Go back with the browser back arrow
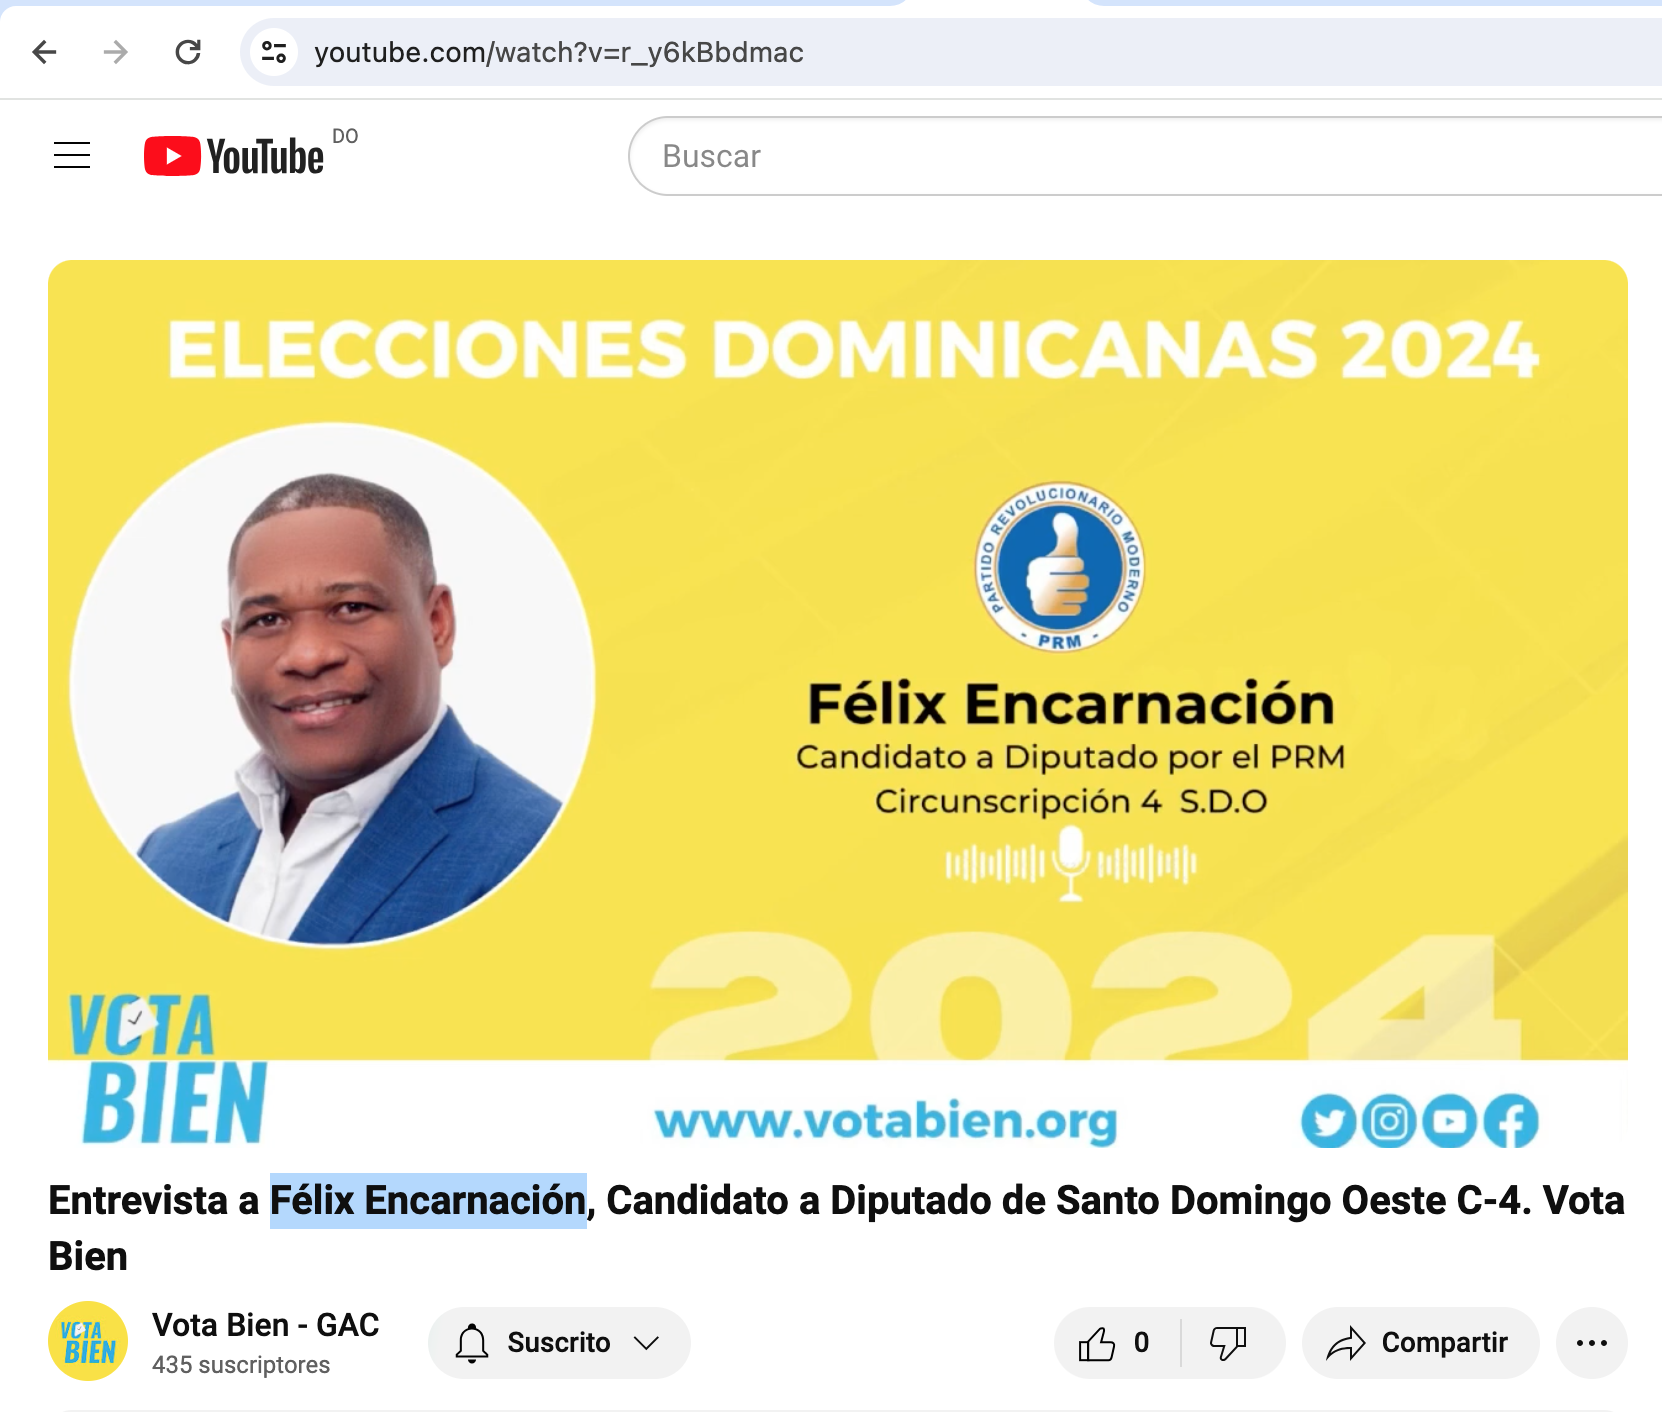Image resolution: width=1662 pixels, height=1412 pixels. 45,52
